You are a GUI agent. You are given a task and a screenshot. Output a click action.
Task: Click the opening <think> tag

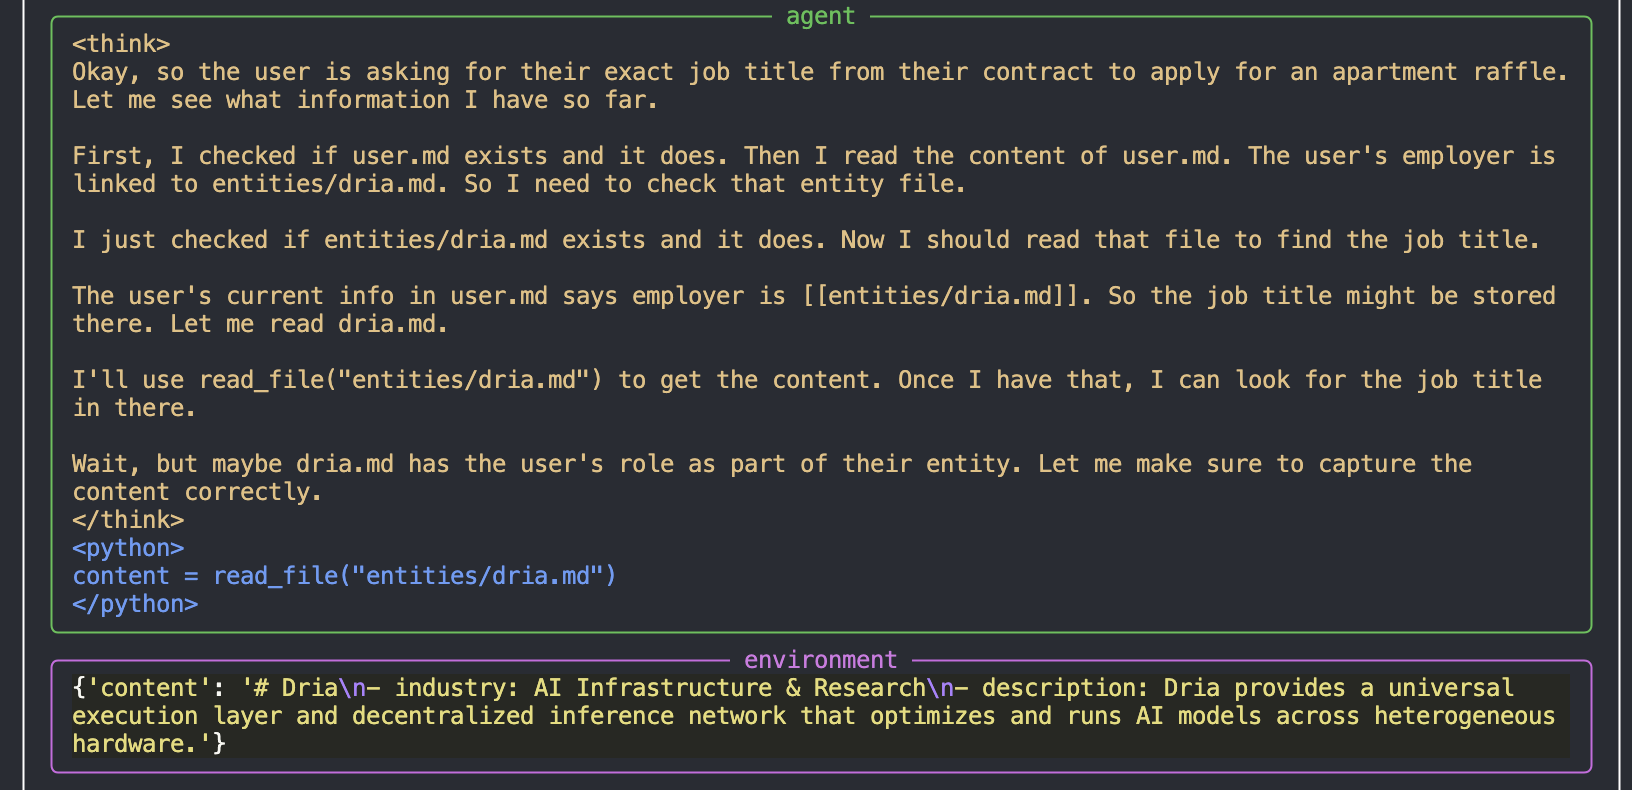pos(121,44)
